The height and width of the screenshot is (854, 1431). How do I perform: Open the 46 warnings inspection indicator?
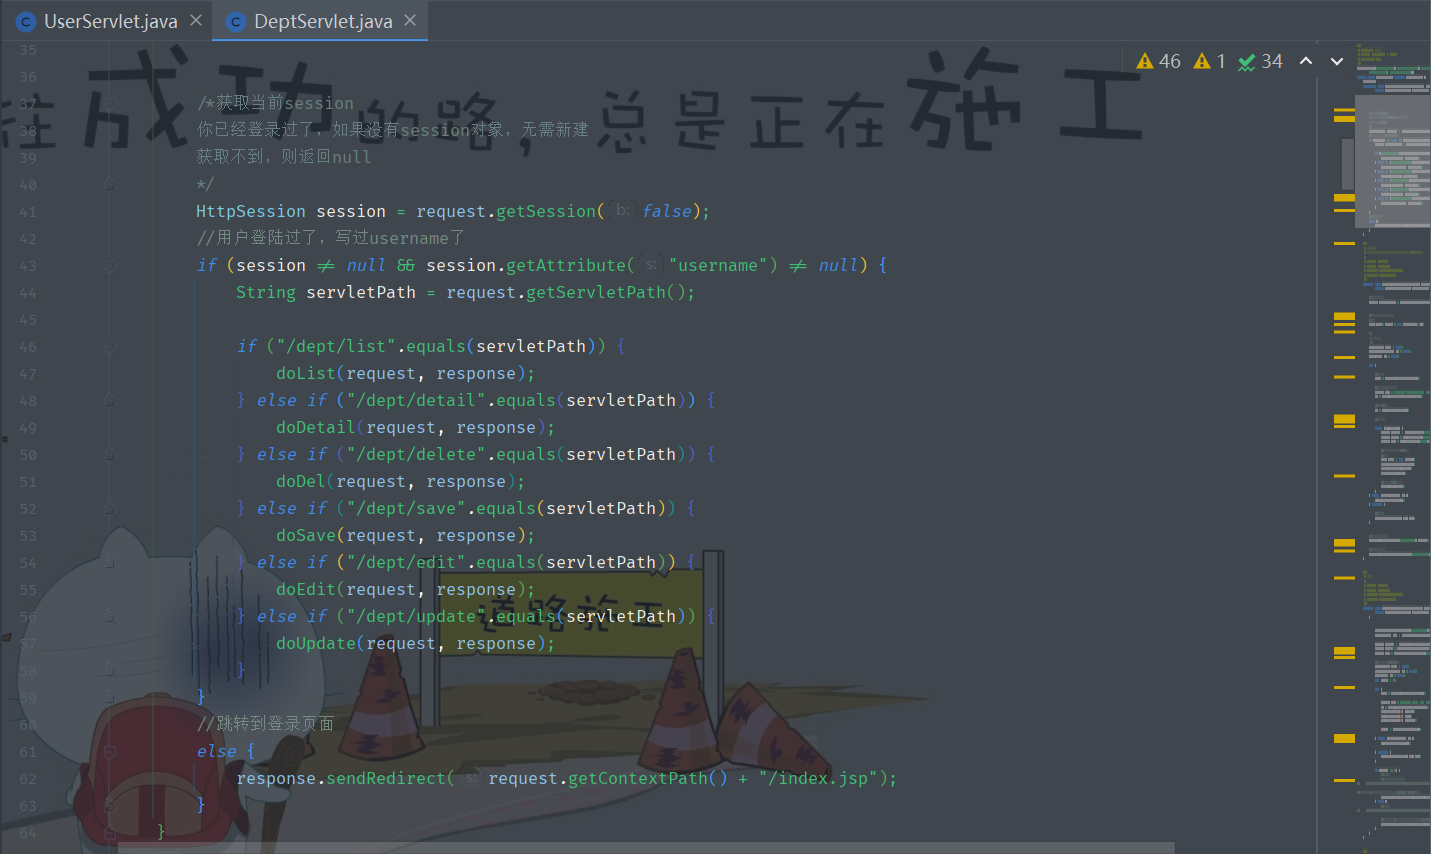point(1158,61)
